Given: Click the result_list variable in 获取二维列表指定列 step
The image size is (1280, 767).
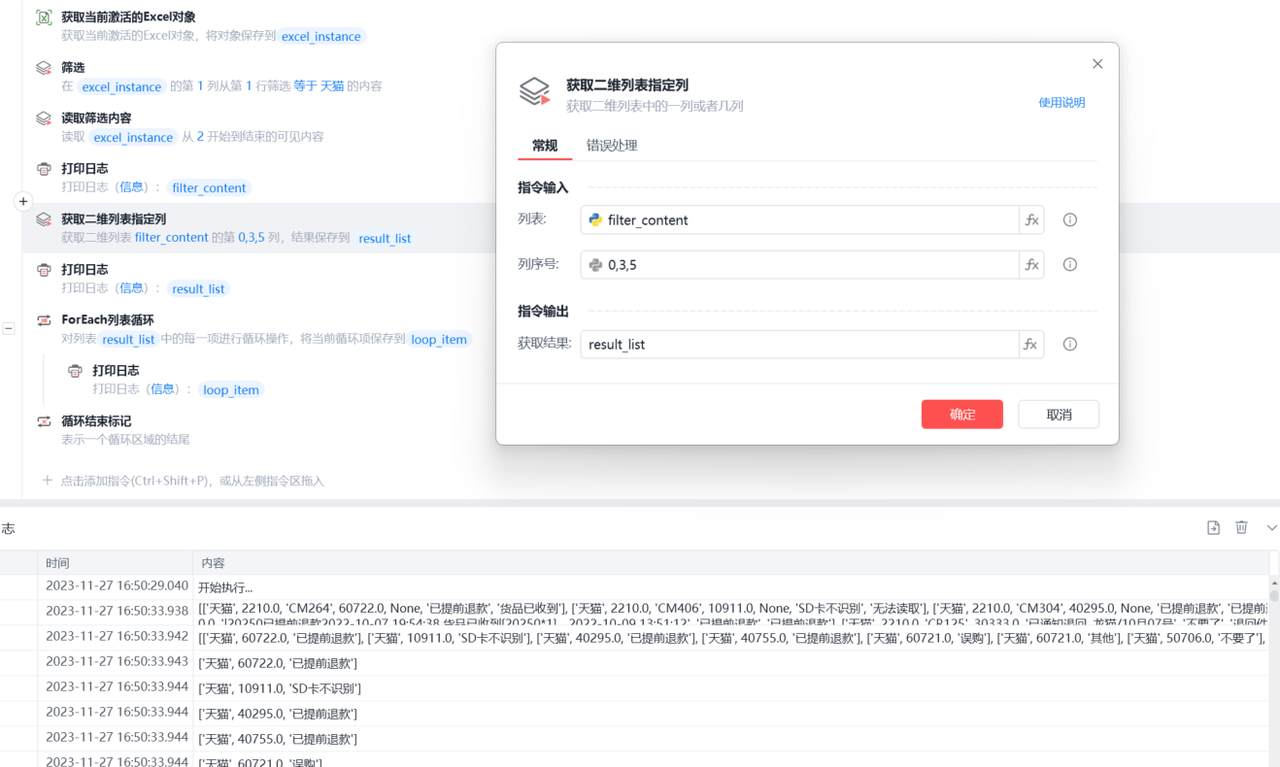Looking at the screenshot, I should pos(385,238).
